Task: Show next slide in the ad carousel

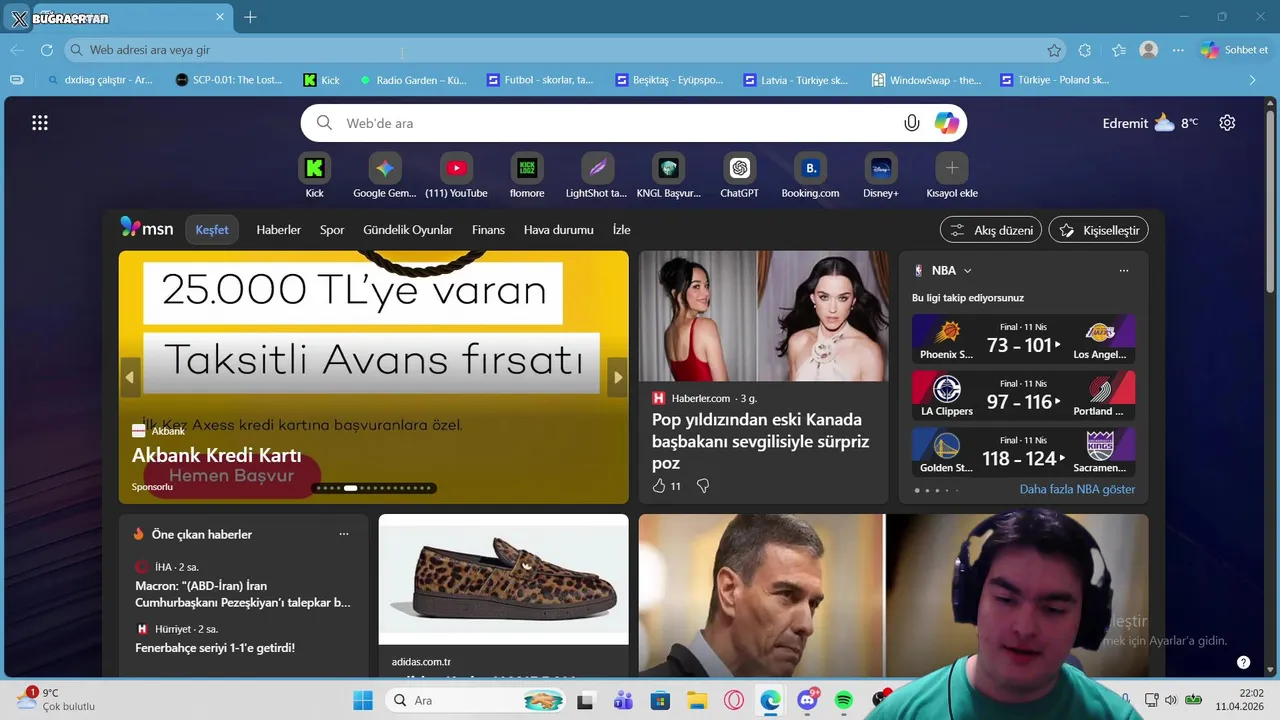Action: click(x=618, y=377)
